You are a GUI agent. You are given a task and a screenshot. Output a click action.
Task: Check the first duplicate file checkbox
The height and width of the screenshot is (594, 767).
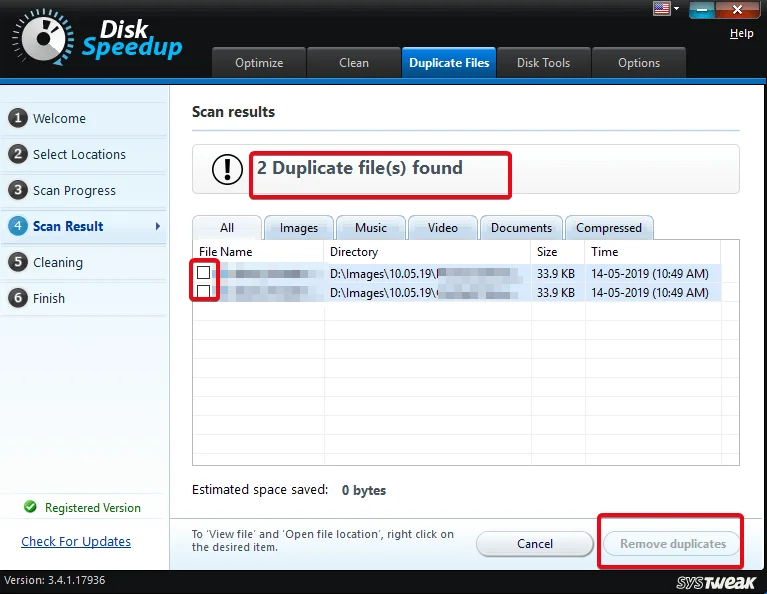tap(204, 273)
